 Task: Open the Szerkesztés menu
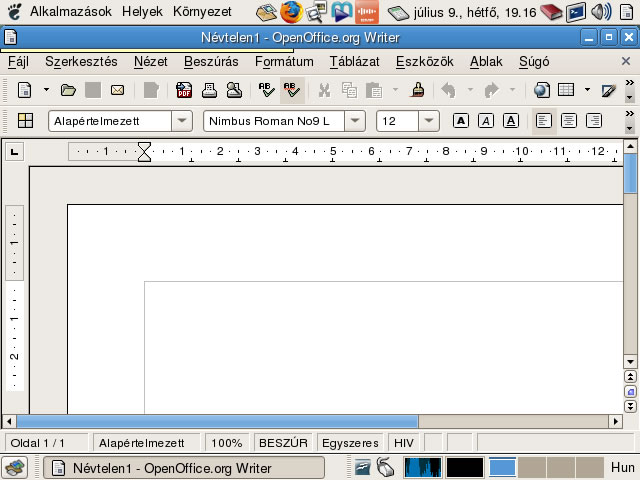click(81, 62)
